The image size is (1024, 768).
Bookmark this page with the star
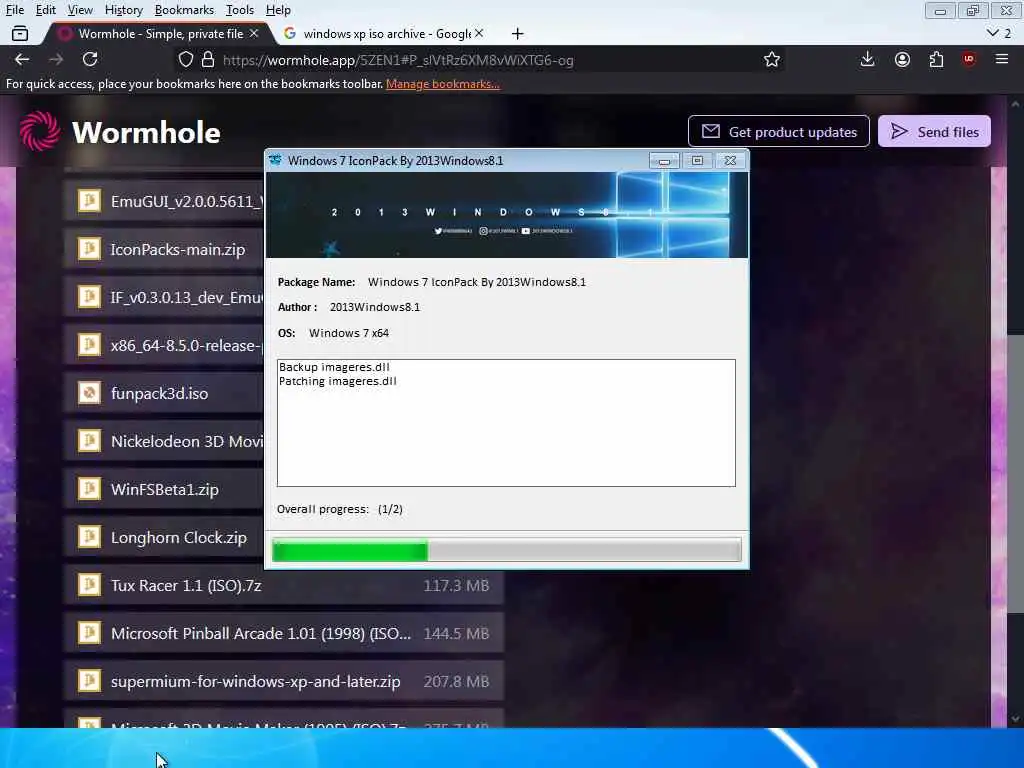(772, 59)
